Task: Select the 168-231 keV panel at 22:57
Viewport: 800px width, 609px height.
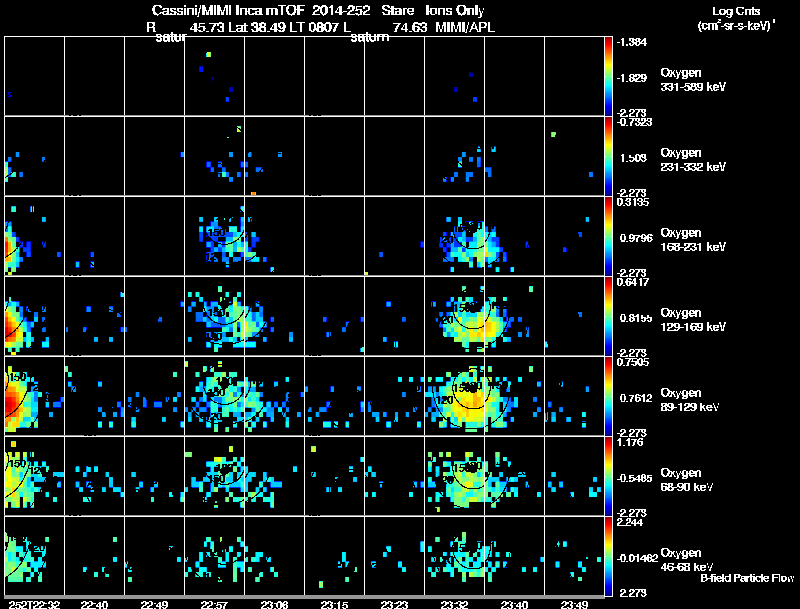Action: 214,236
